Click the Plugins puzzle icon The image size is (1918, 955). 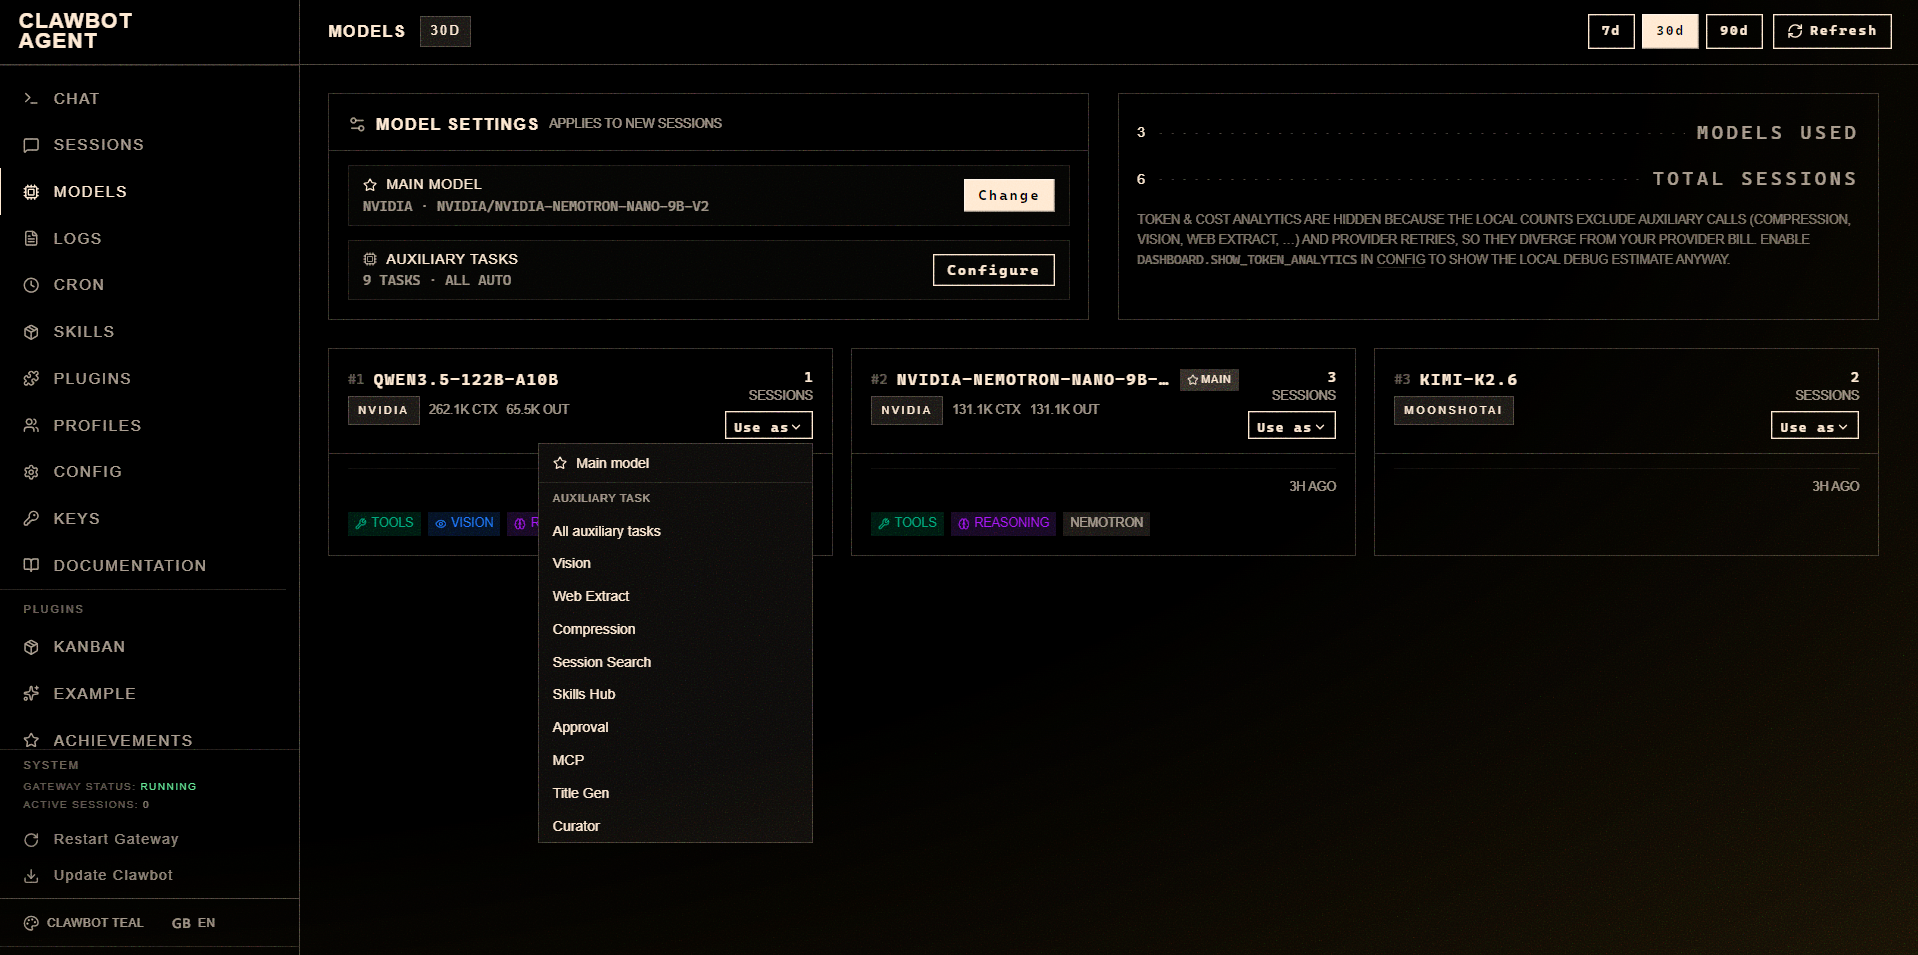(x=31, y=379)
